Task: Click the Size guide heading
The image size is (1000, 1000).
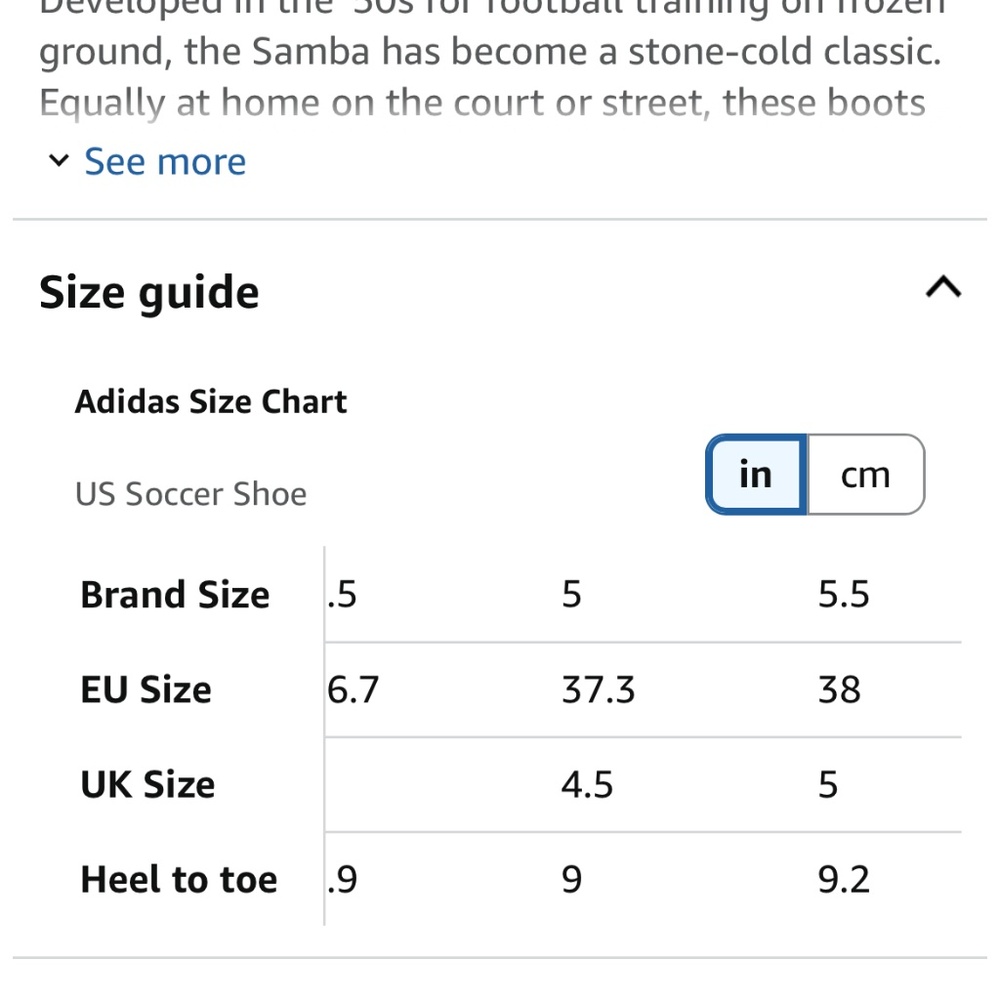Action: click(149, 293)
